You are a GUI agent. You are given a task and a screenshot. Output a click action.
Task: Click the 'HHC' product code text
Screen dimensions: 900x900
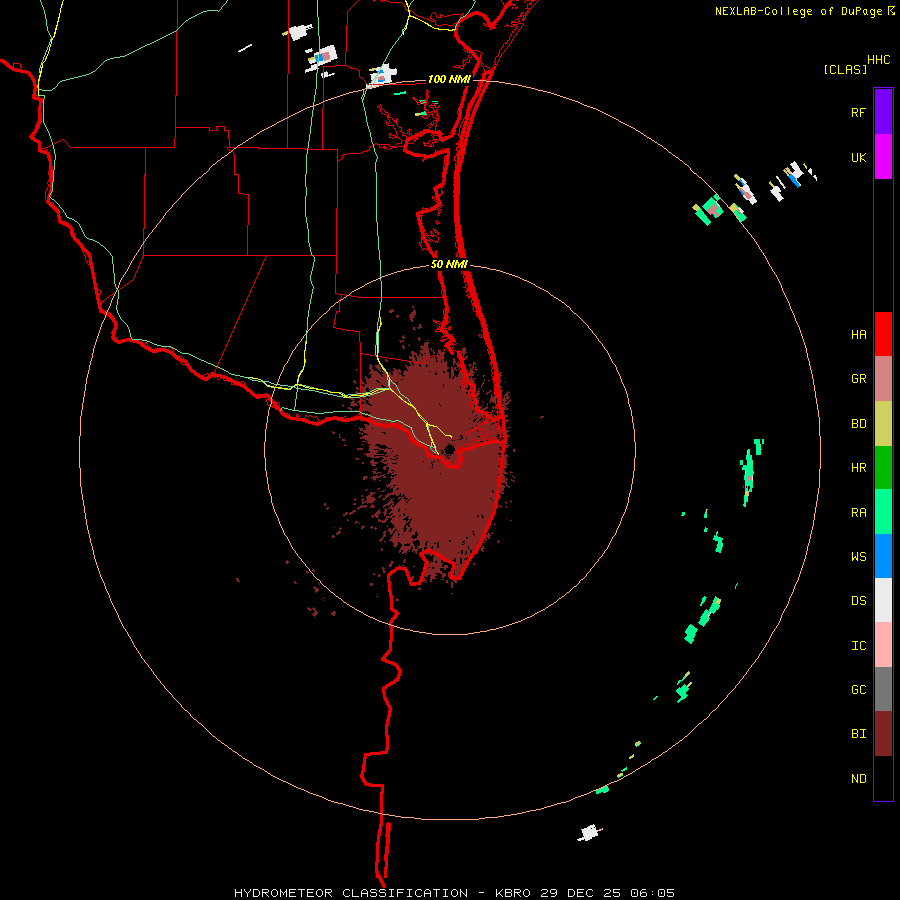(x=878, y=60)
